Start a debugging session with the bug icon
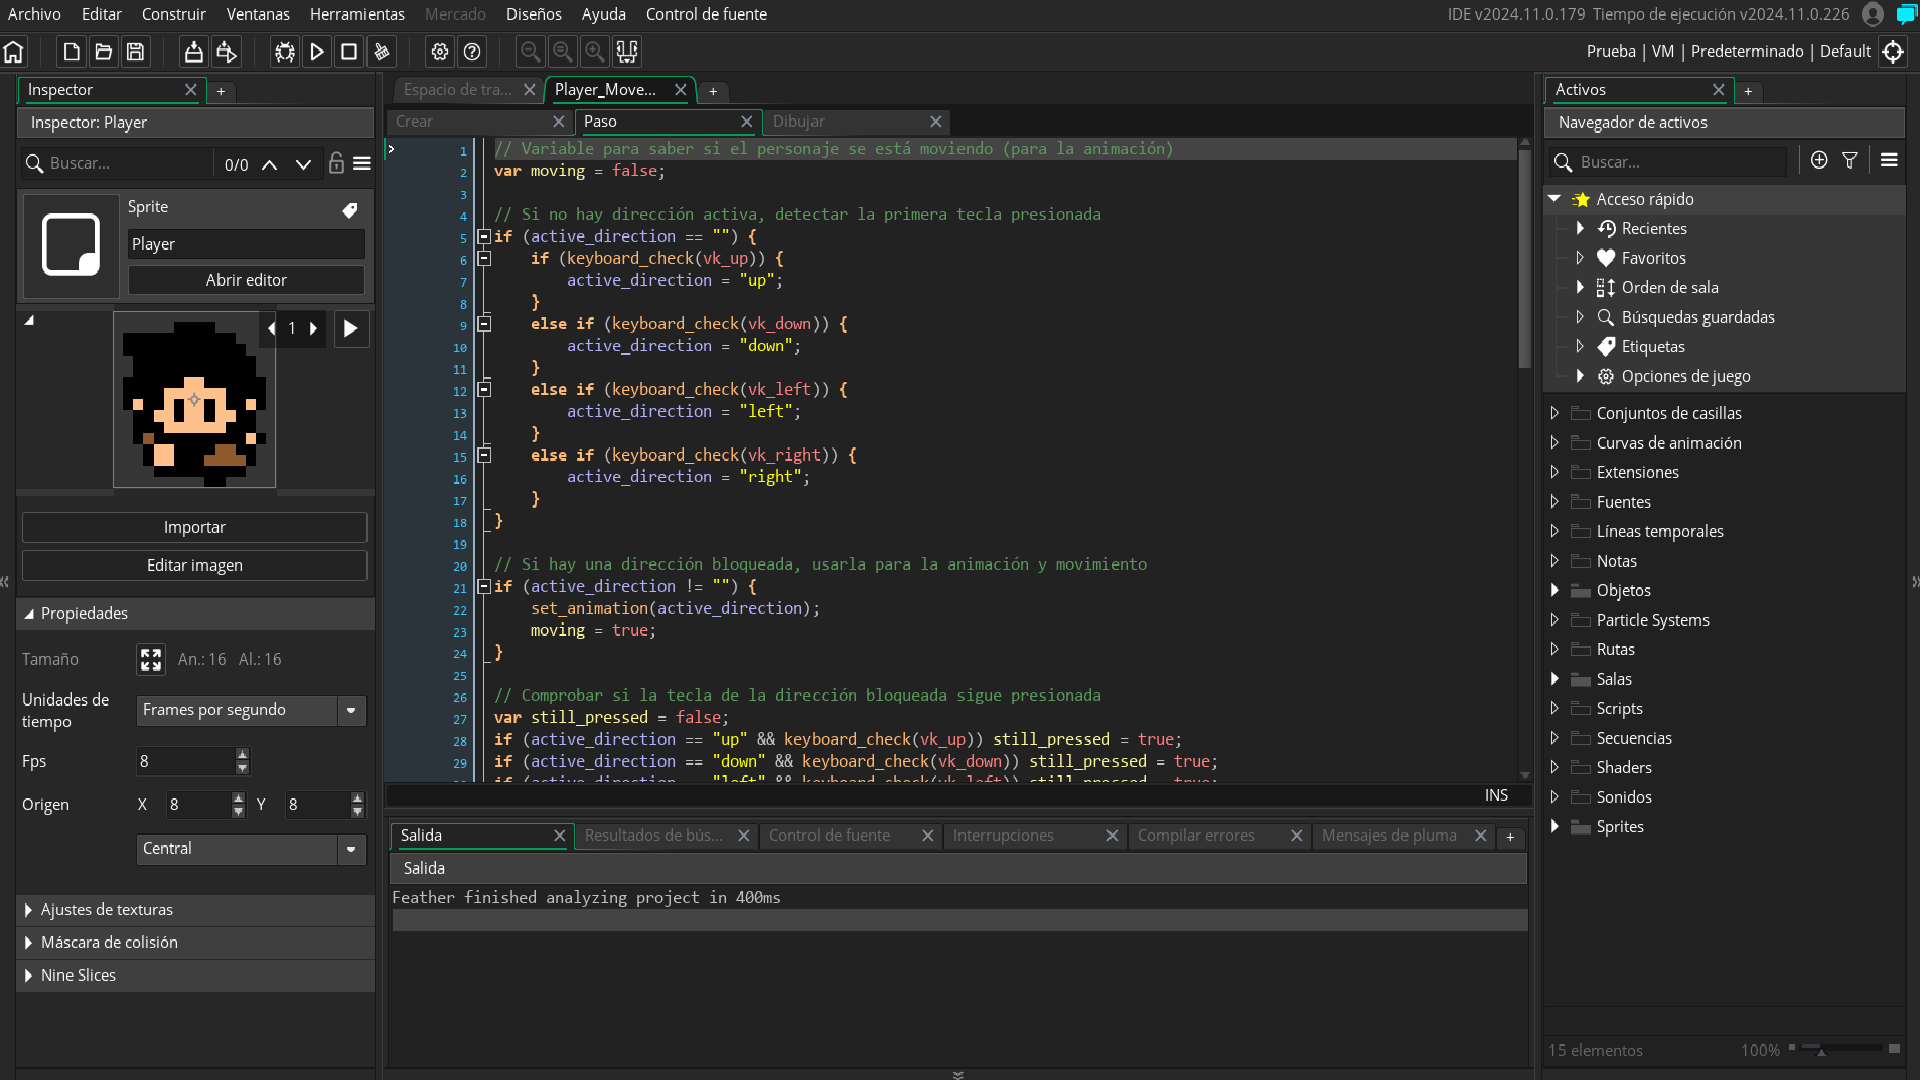Screen dimensions: 1920x1080 pos(285,51)
